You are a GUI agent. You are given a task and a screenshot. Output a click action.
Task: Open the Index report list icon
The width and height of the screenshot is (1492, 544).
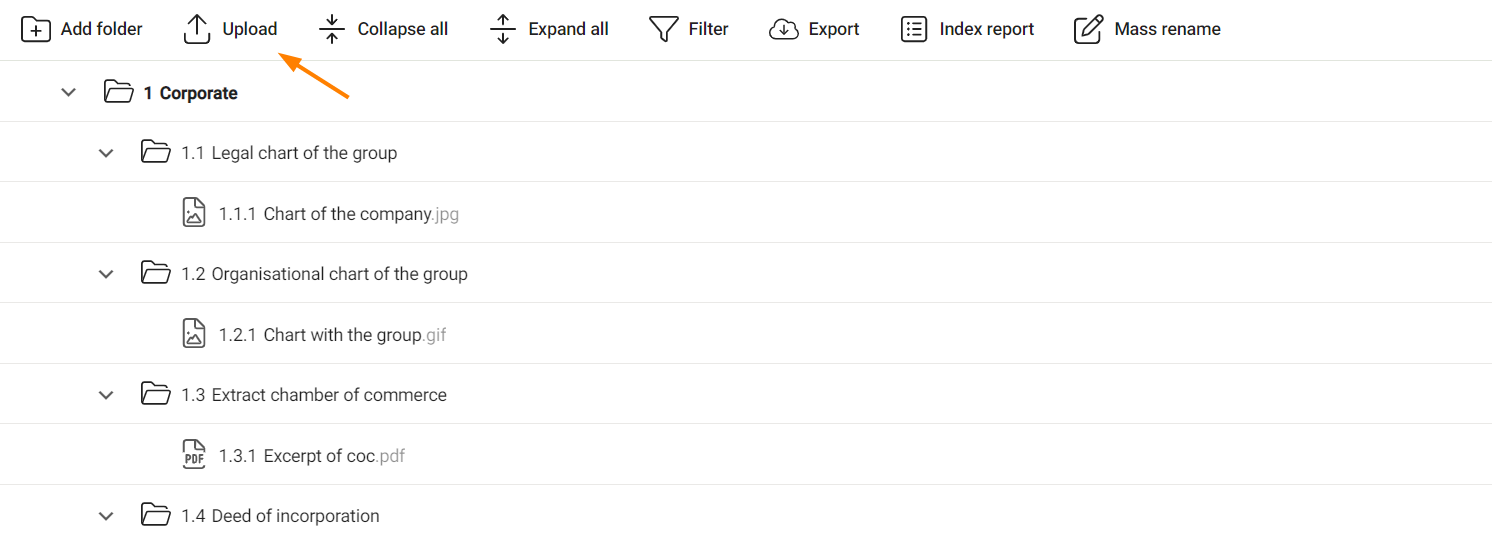(x=914, y=30)
